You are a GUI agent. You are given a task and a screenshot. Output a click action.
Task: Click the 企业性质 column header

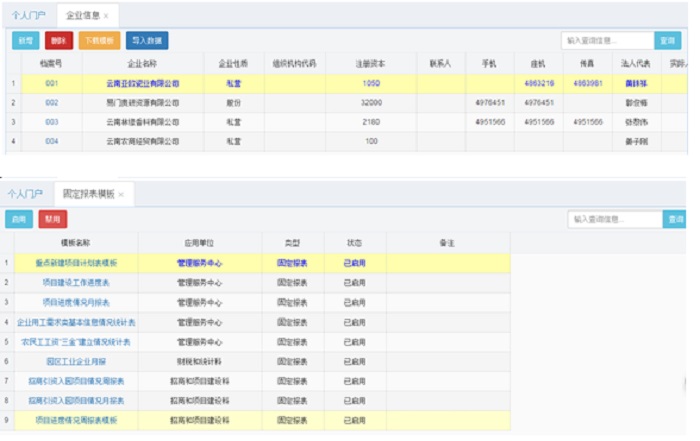233,64
